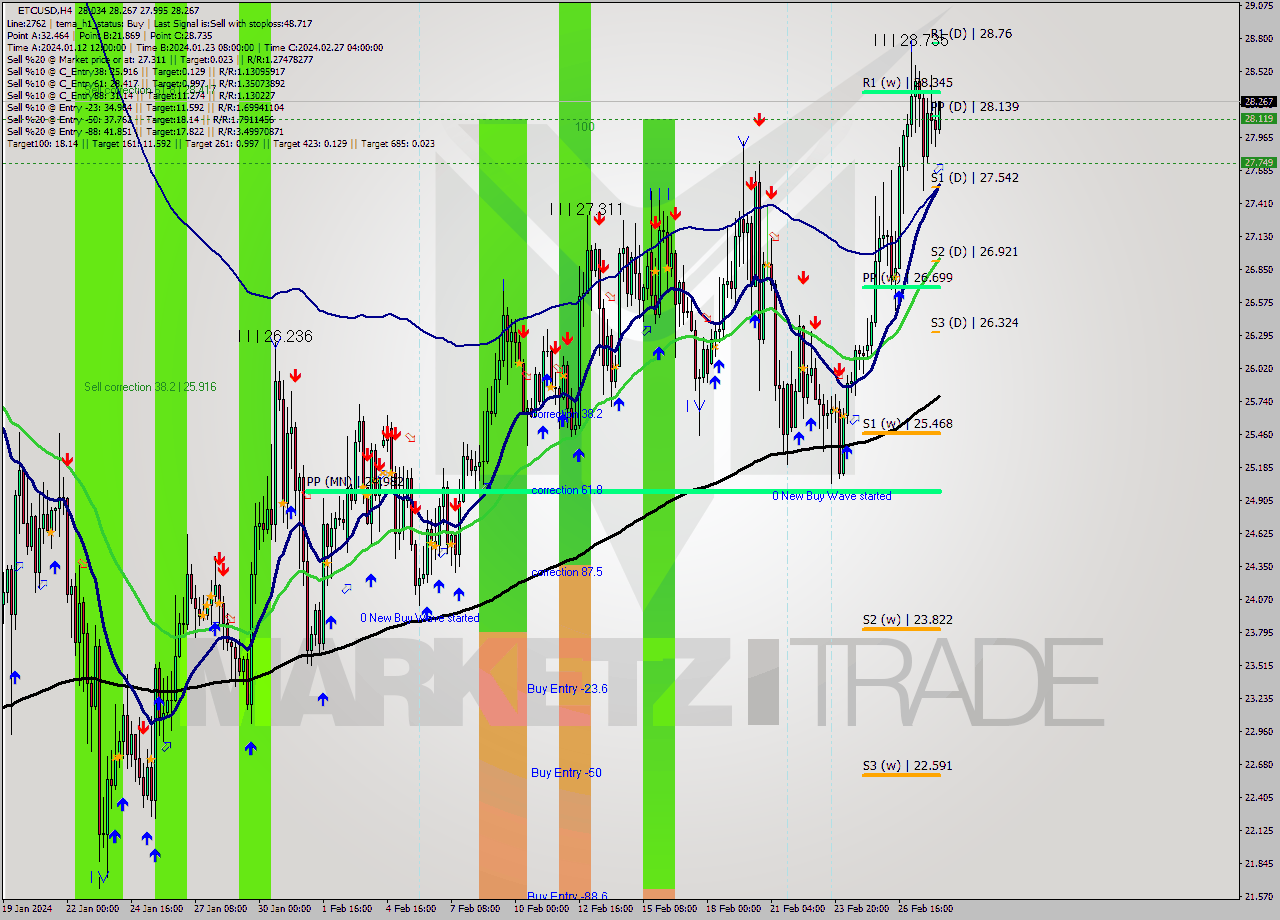Click the 'I I I 27.311' wave label

(586, 209)
